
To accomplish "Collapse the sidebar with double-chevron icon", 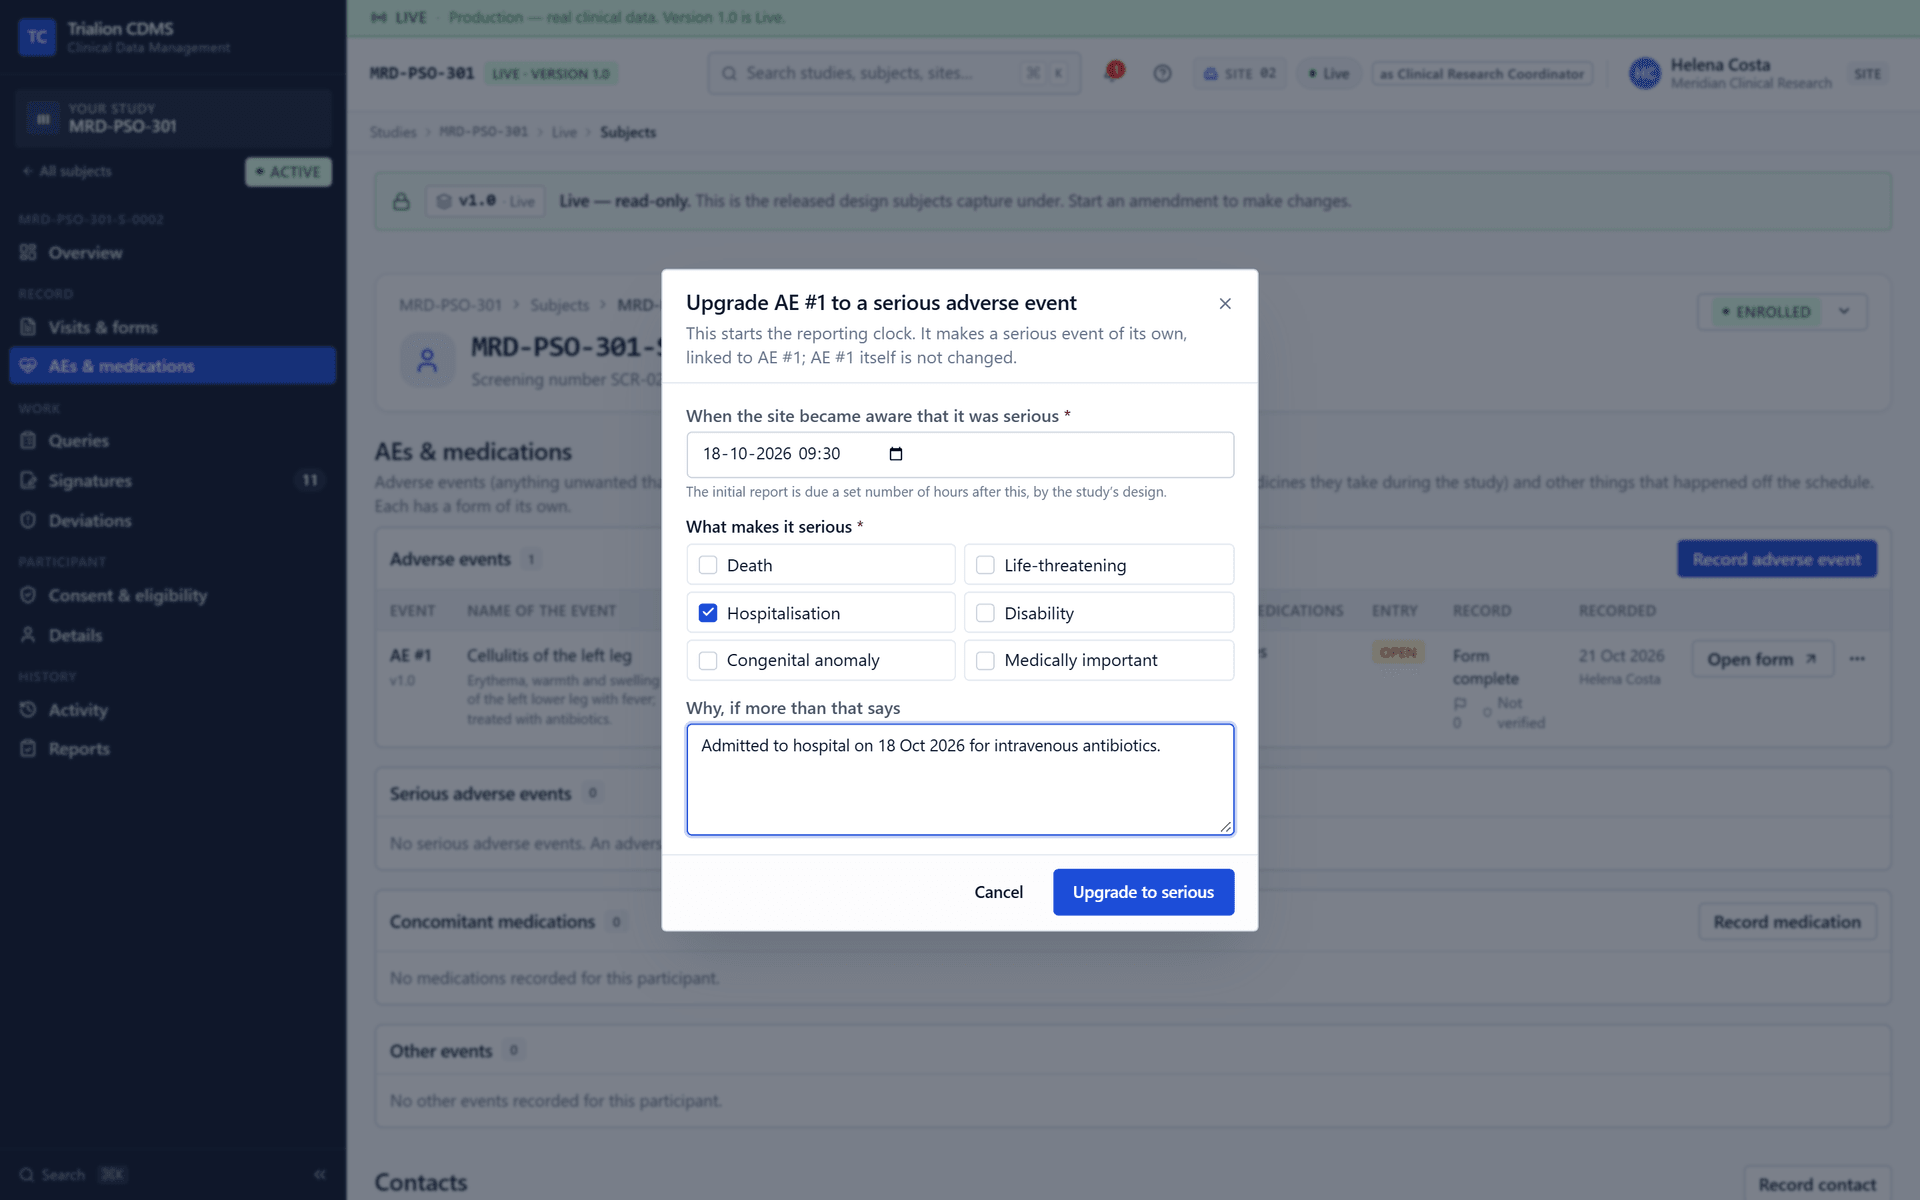I will pyautogui.click(x=320, y=1174).
